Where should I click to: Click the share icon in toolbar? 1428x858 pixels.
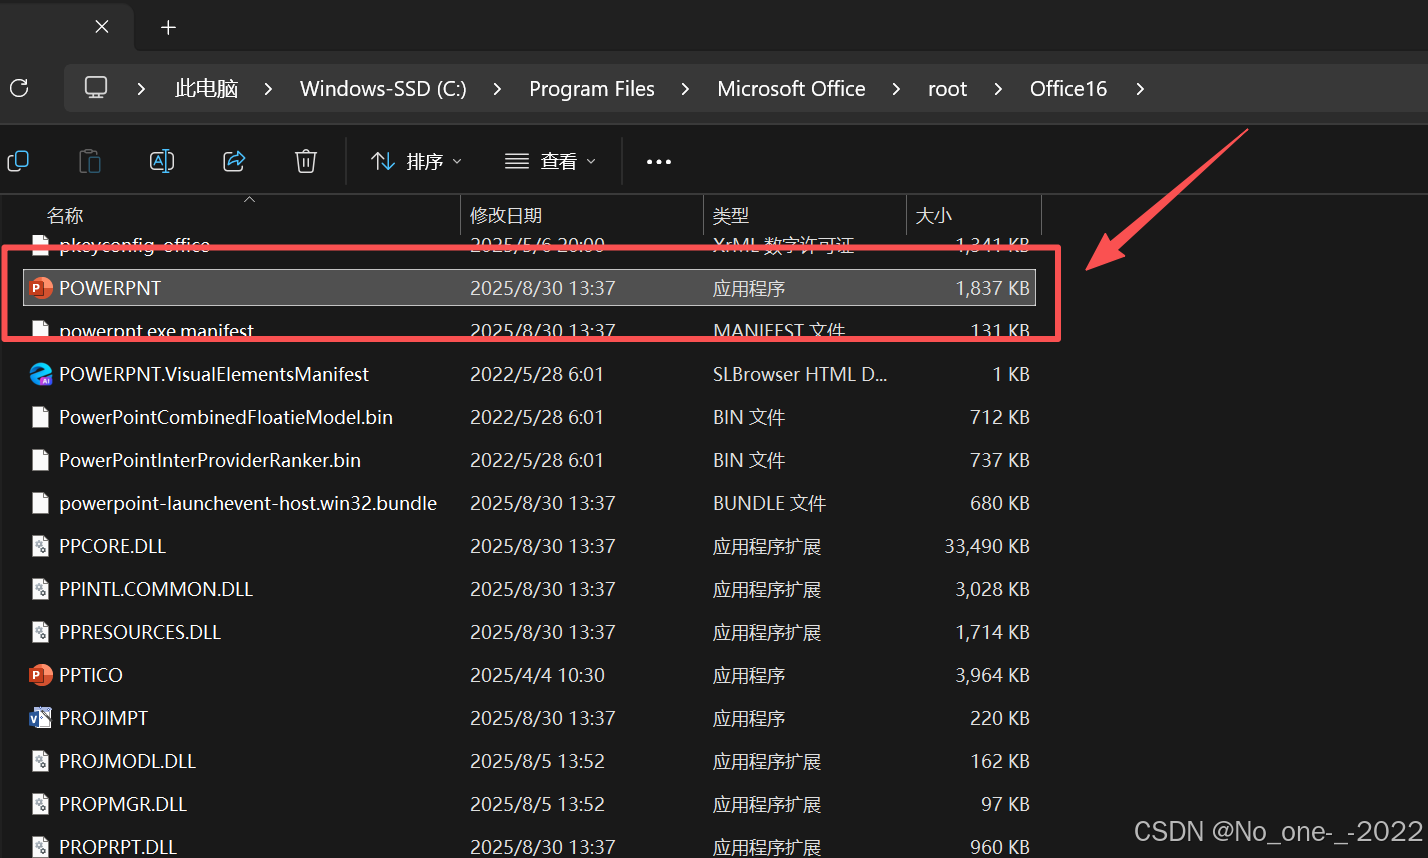tap(234, 161)
